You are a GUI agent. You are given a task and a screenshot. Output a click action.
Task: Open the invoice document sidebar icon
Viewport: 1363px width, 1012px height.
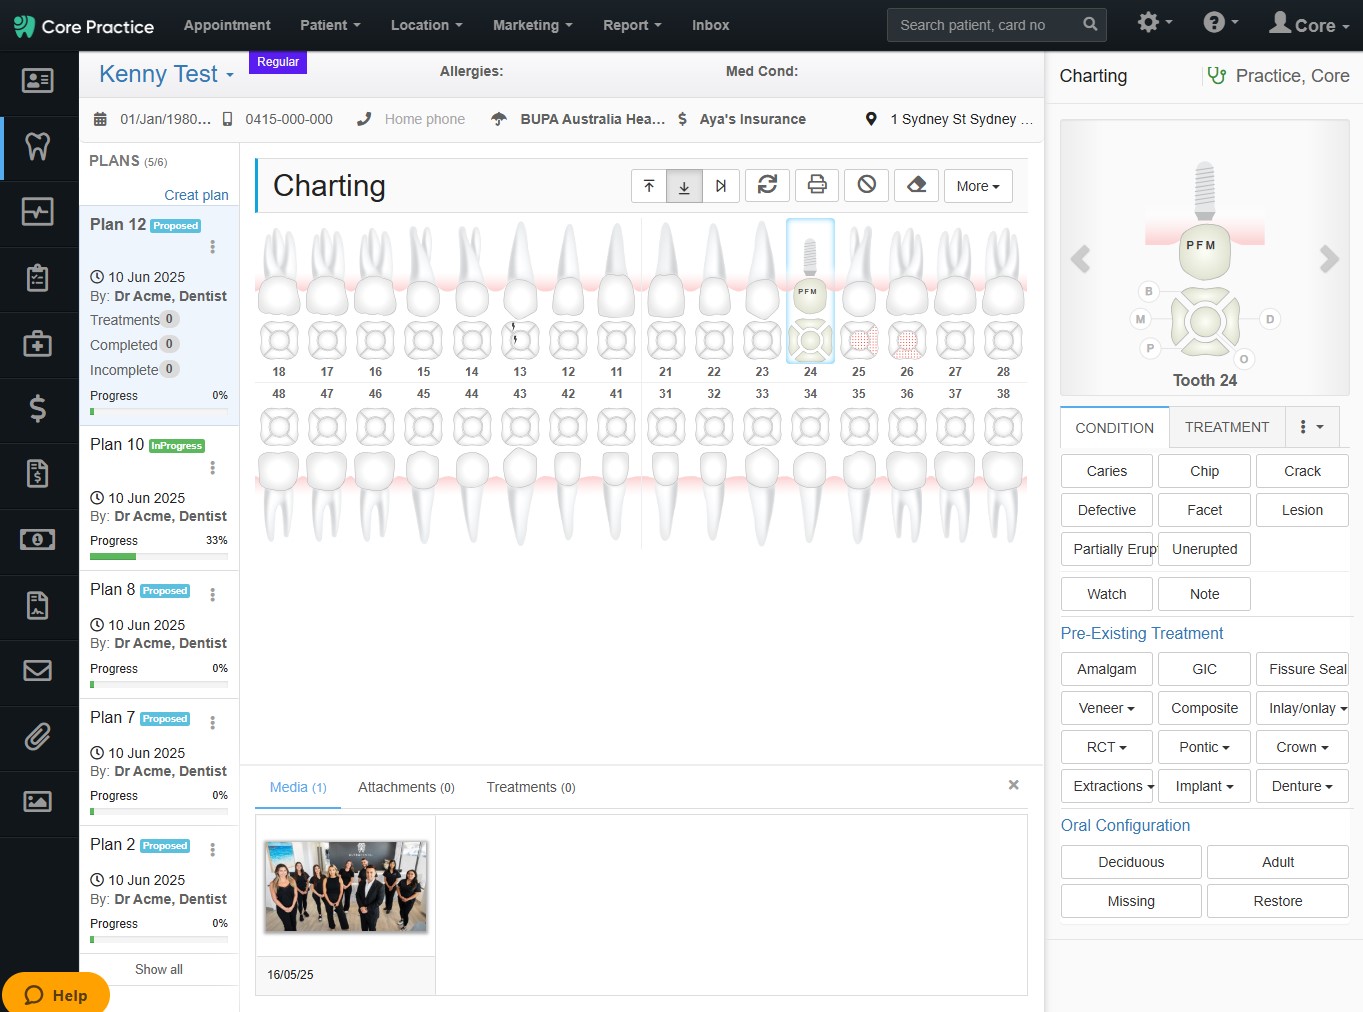(x=38, y=473)
